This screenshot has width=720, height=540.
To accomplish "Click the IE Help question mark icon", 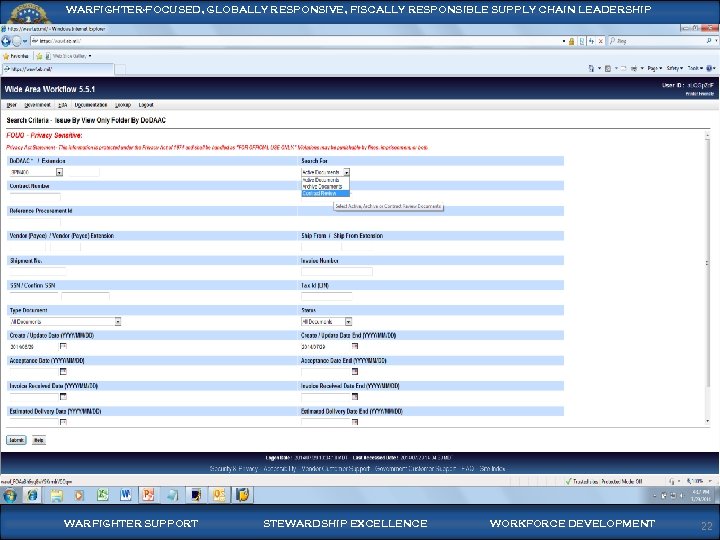I will tap(709, 68).
